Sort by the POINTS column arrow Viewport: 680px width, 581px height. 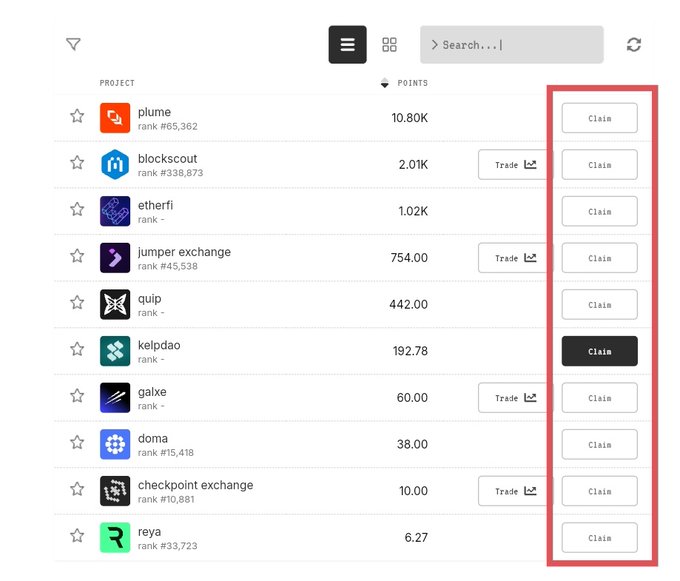[385, 82]
